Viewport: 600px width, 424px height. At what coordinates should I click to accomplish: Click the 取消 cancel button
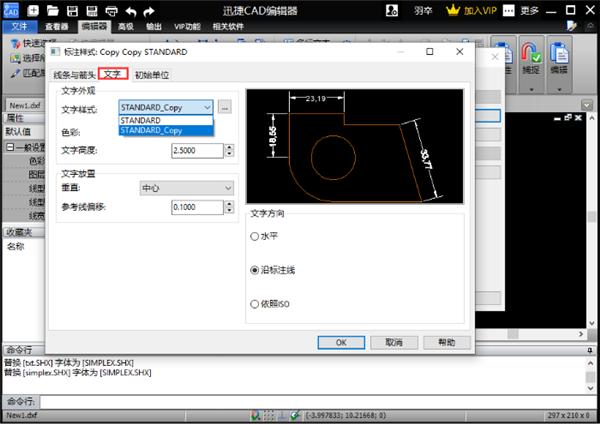tap(392, 342)
